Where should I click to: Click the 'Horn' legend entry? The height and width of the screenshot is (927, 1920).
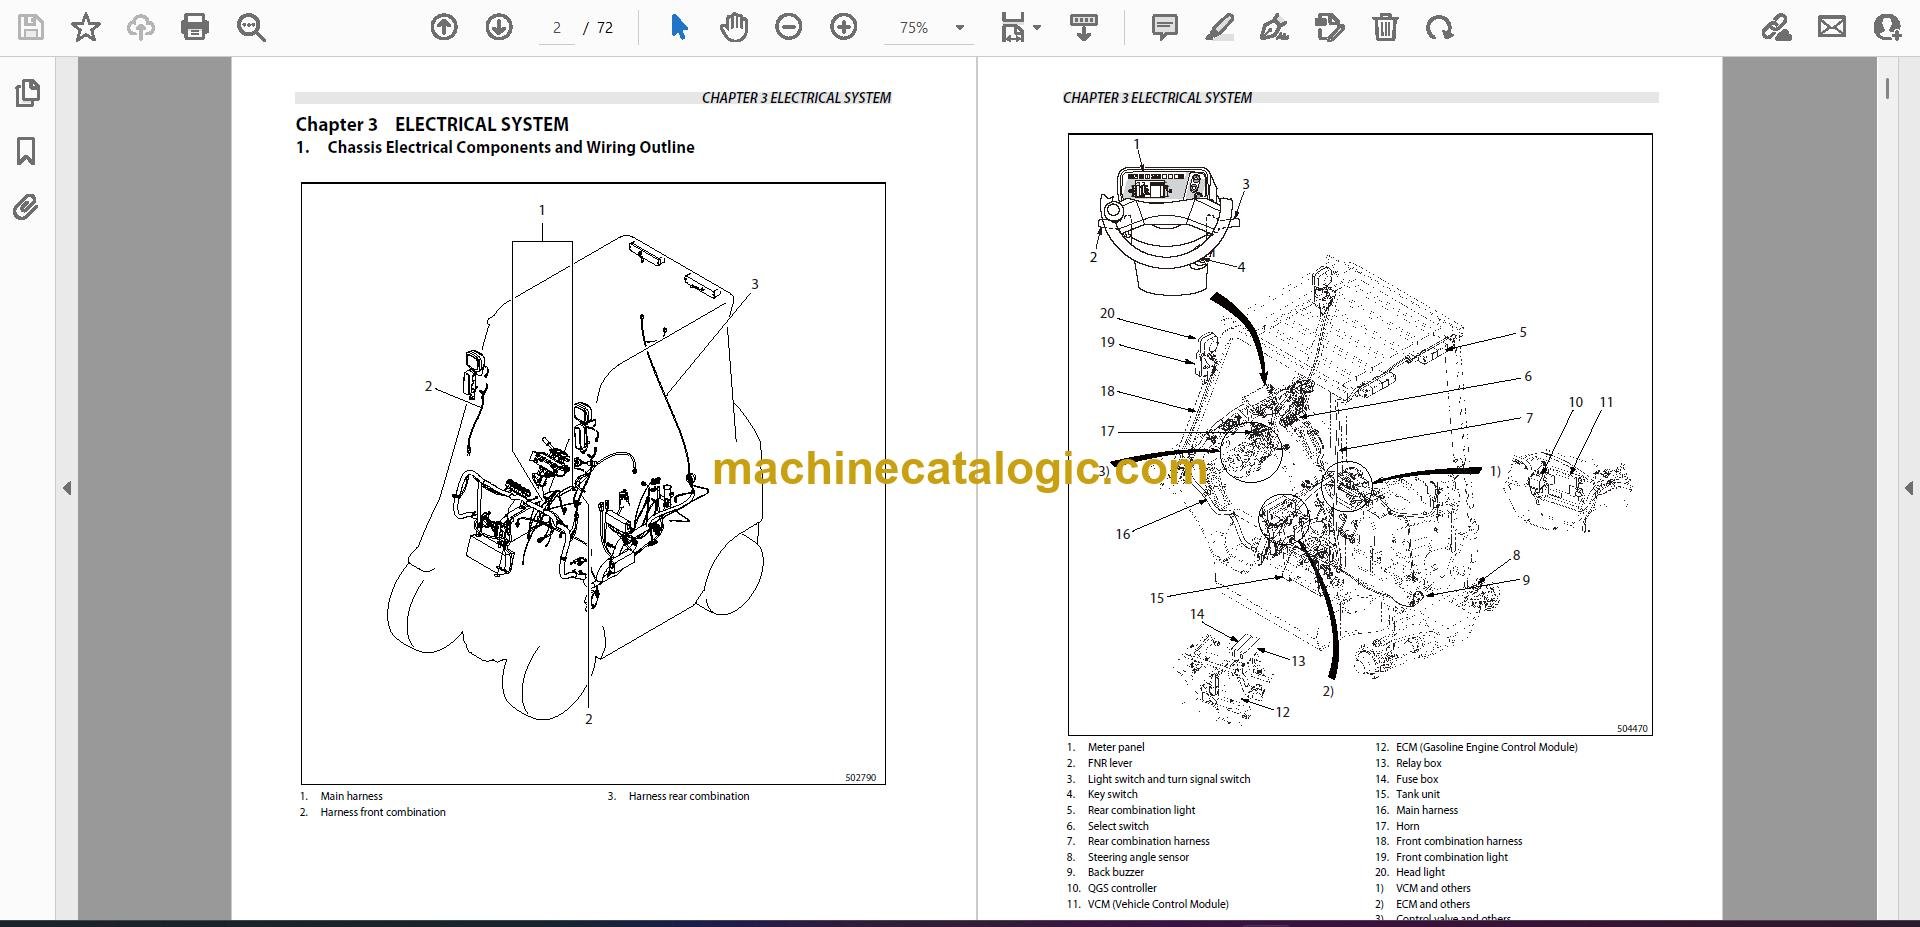click(x=1407, y=826)
